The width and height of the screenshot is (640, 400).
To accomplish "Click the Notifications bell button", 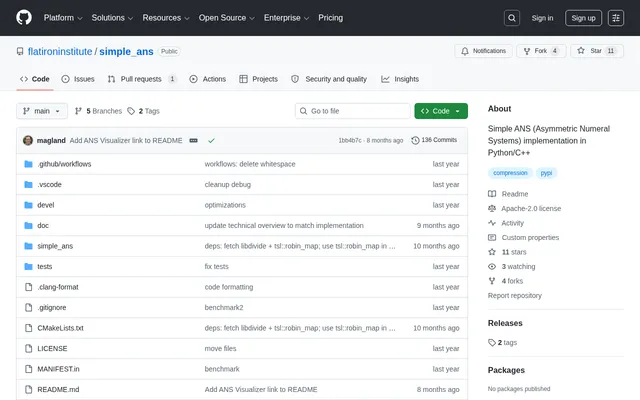I will coord(483,51).
